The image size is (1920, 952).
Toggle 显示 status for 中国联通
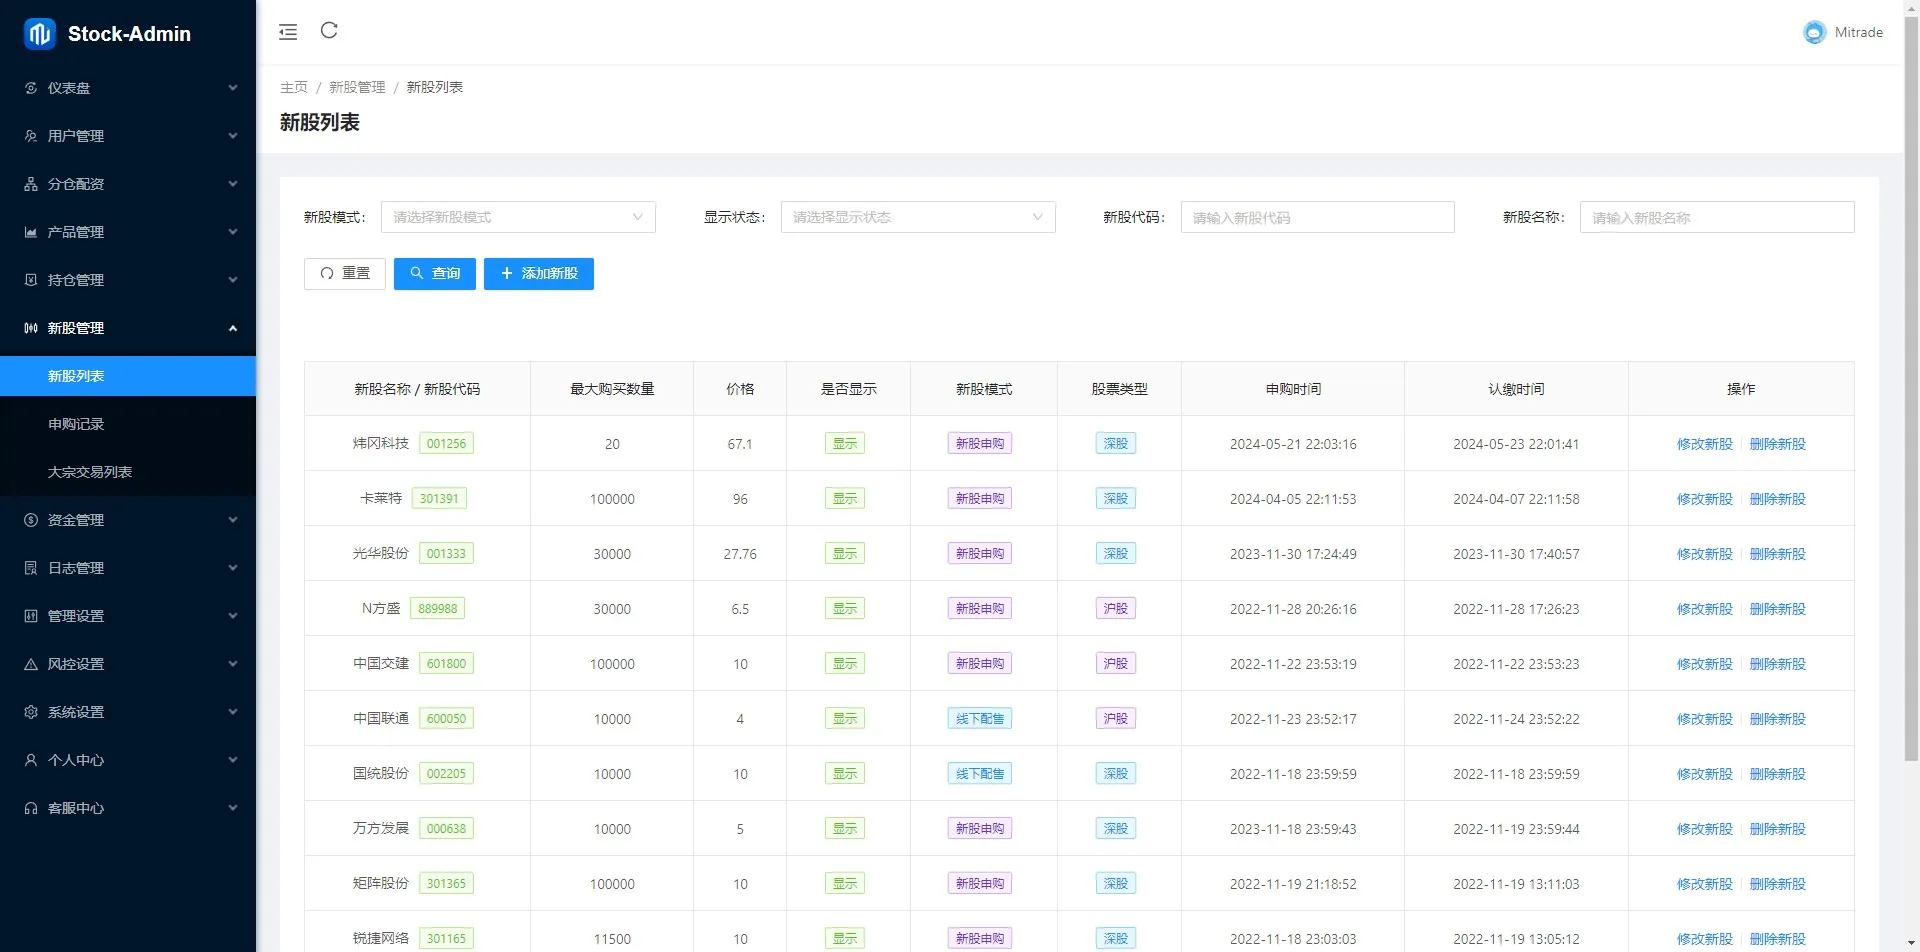point(844,718)
